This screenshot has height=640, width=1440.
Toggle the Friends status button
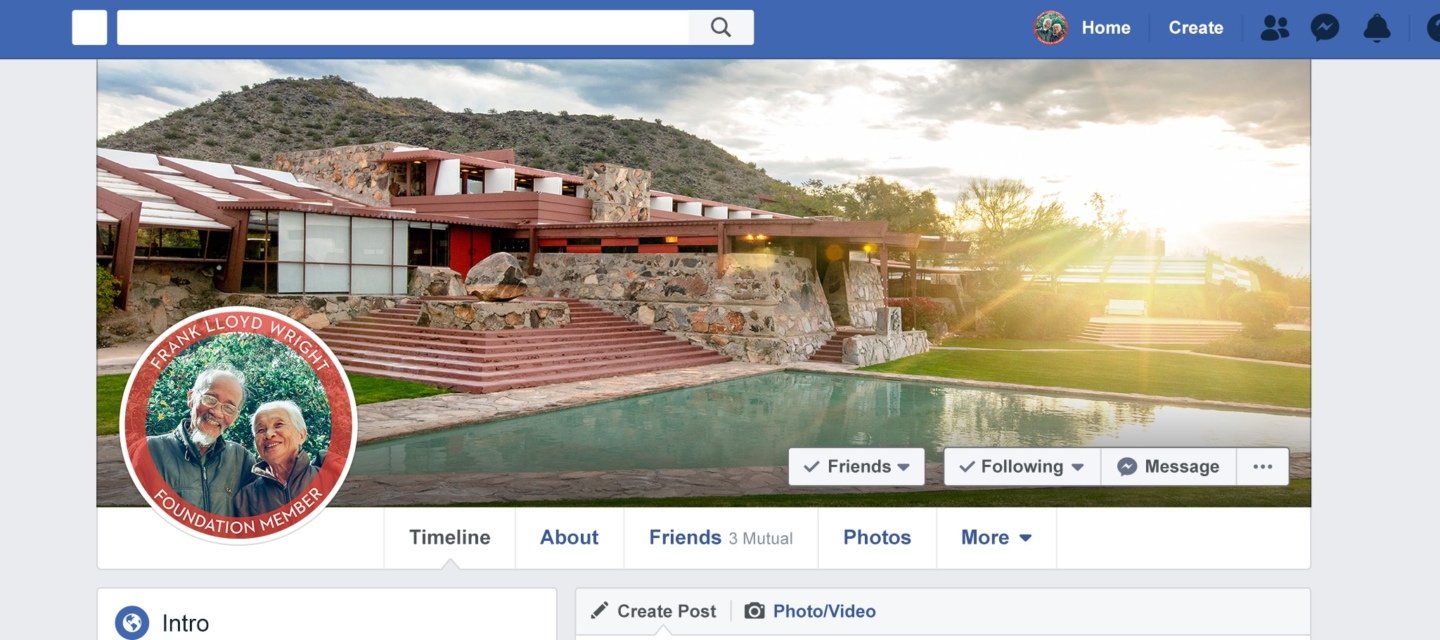point(857,467)
